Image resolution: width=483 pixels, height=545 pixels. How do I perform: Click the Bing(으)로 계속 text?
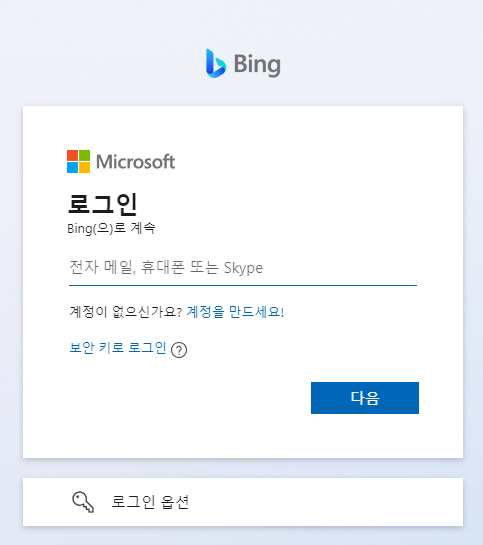tap(111, 228)
